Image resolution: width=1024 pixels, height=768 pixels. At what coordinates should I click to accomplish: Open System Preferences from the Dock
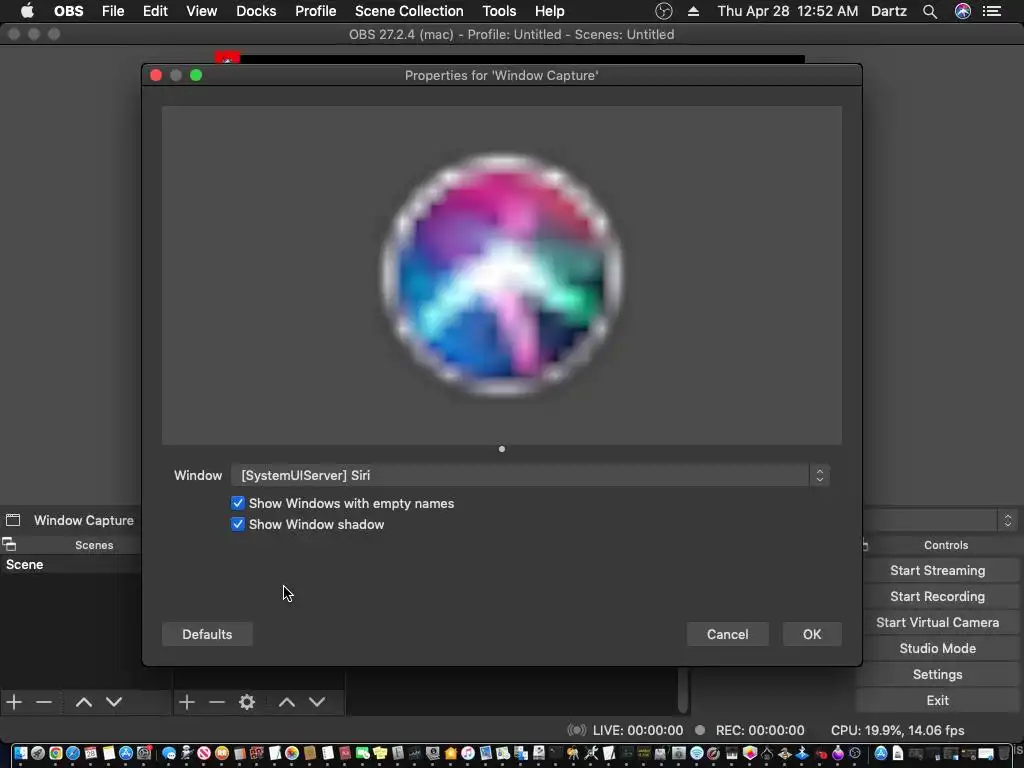click(144, 753)
